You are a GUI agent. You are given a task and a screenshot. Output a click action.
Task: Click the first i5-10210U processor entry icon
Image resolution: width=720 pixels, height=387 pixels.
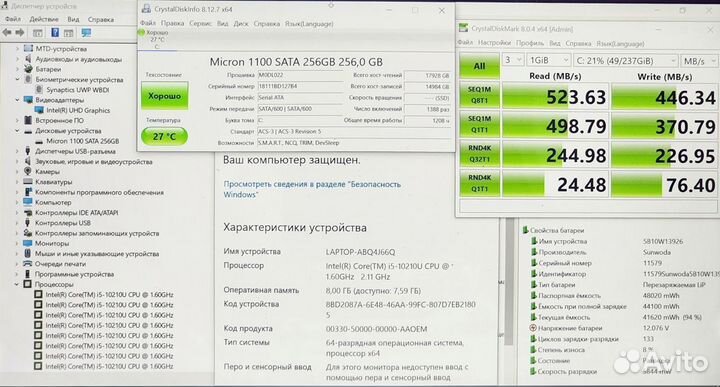(x=39, y=294)
